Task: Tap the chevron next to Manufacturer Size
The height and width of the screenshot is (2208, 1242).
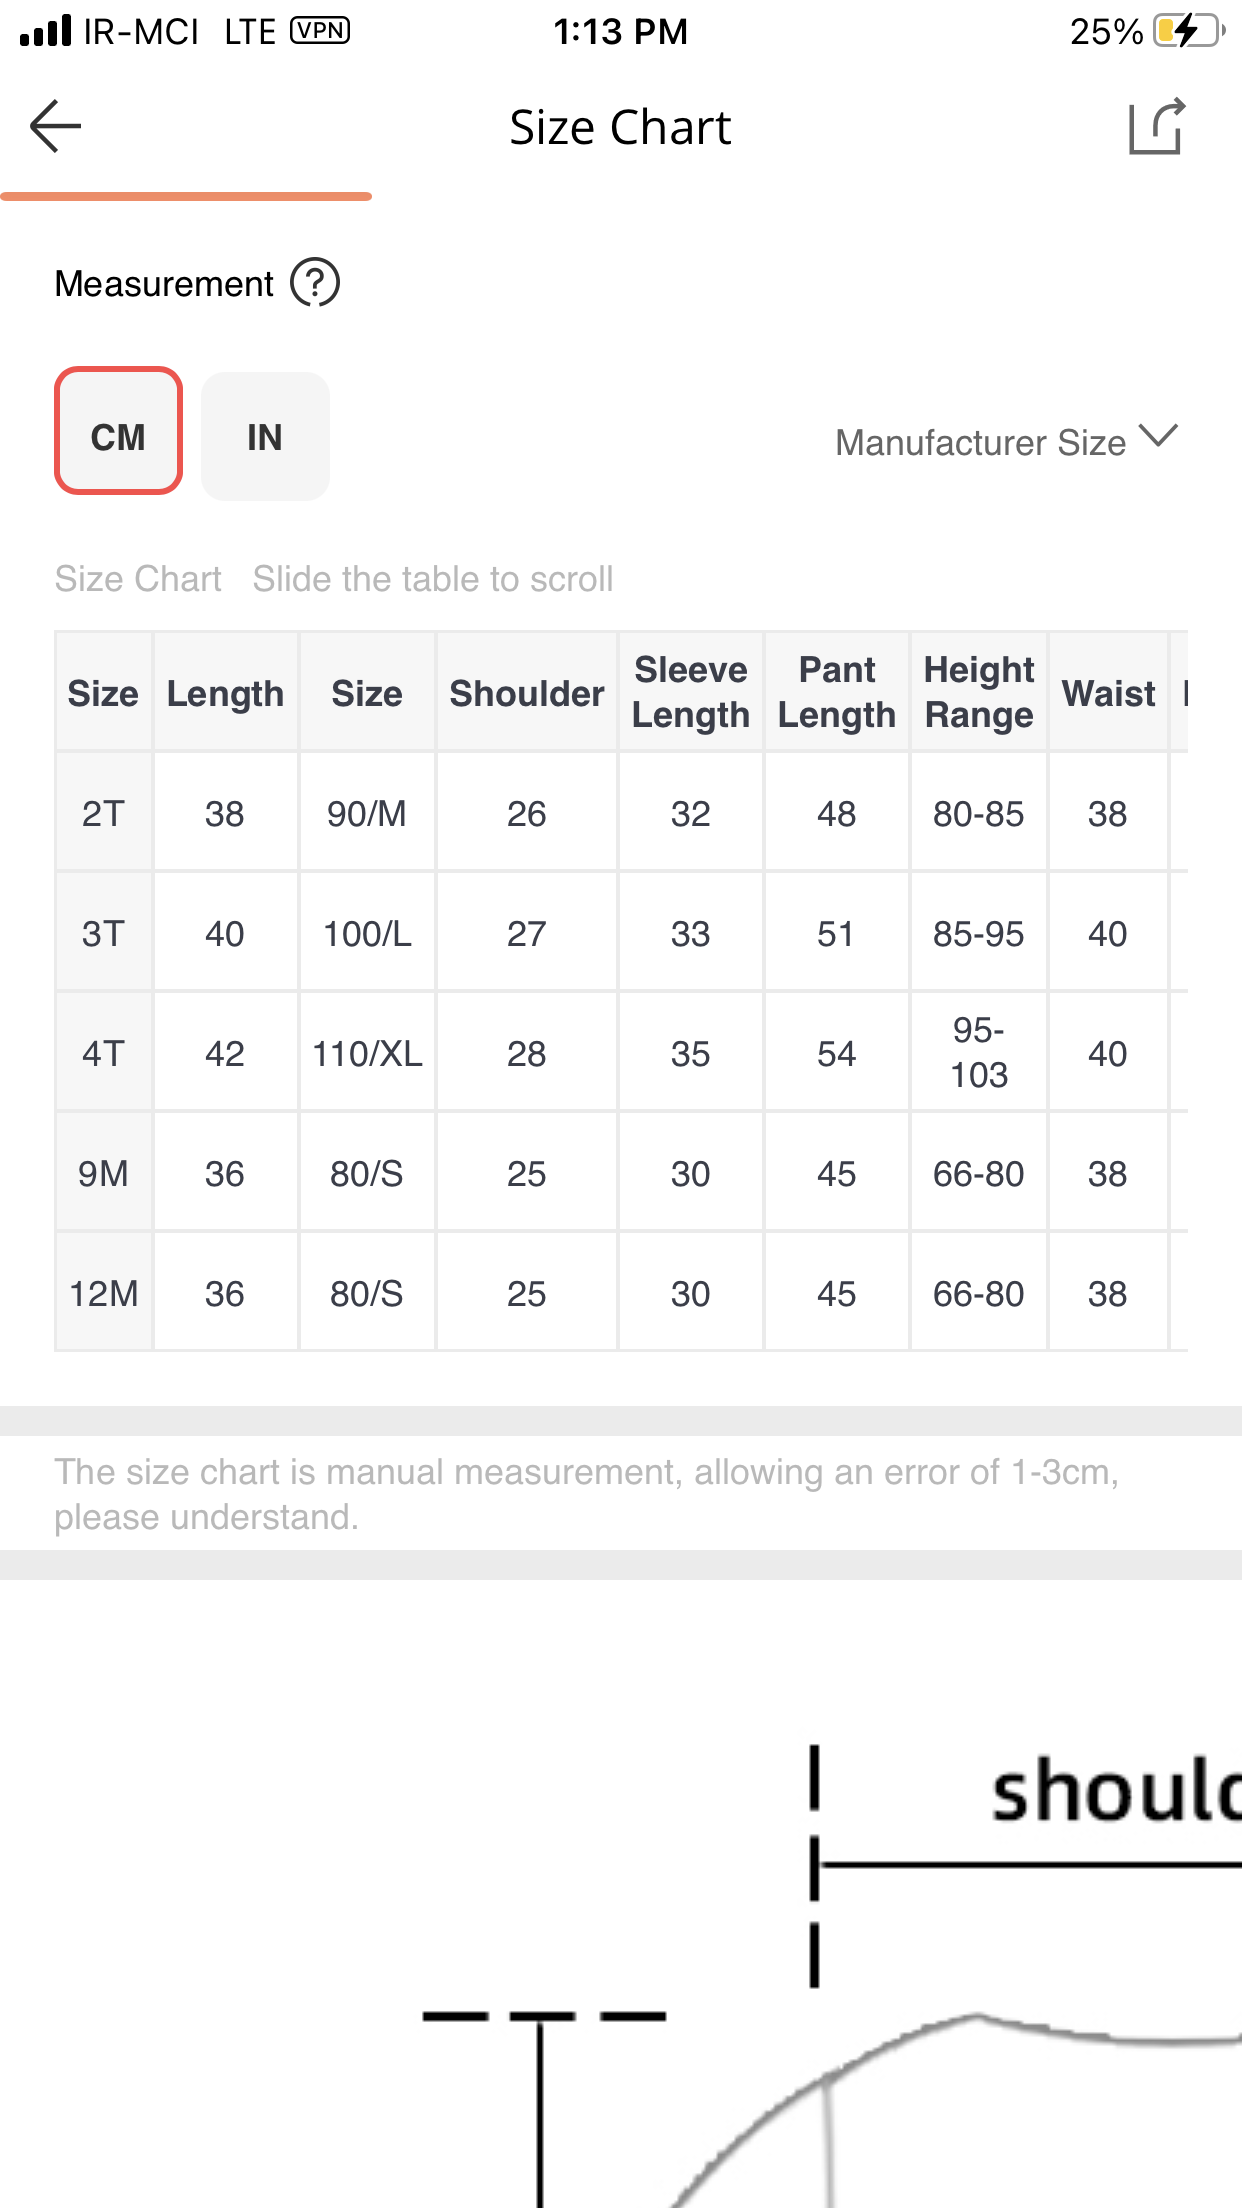Action: [1159, 436]
